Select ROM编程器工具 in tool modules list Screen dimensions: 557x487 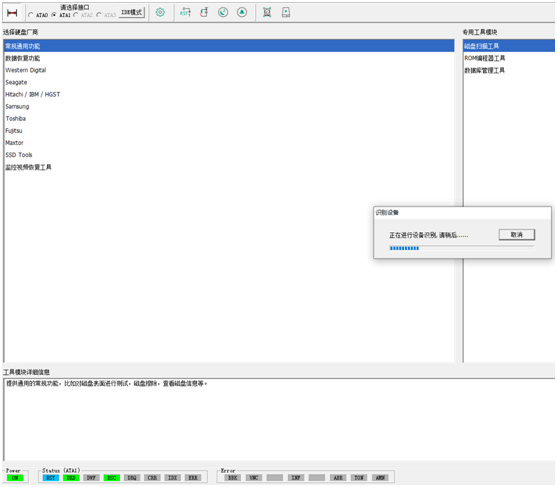tap(509, 58)
